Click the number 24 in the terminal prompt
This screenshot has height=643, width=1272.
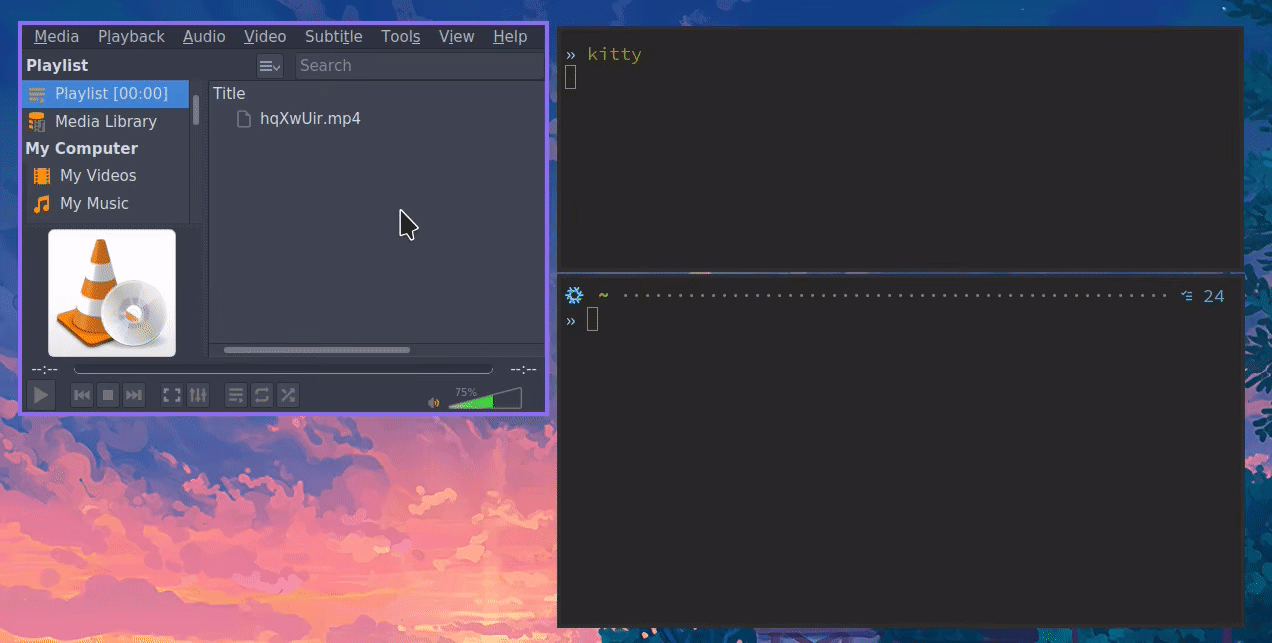[x=1214, y=296]
